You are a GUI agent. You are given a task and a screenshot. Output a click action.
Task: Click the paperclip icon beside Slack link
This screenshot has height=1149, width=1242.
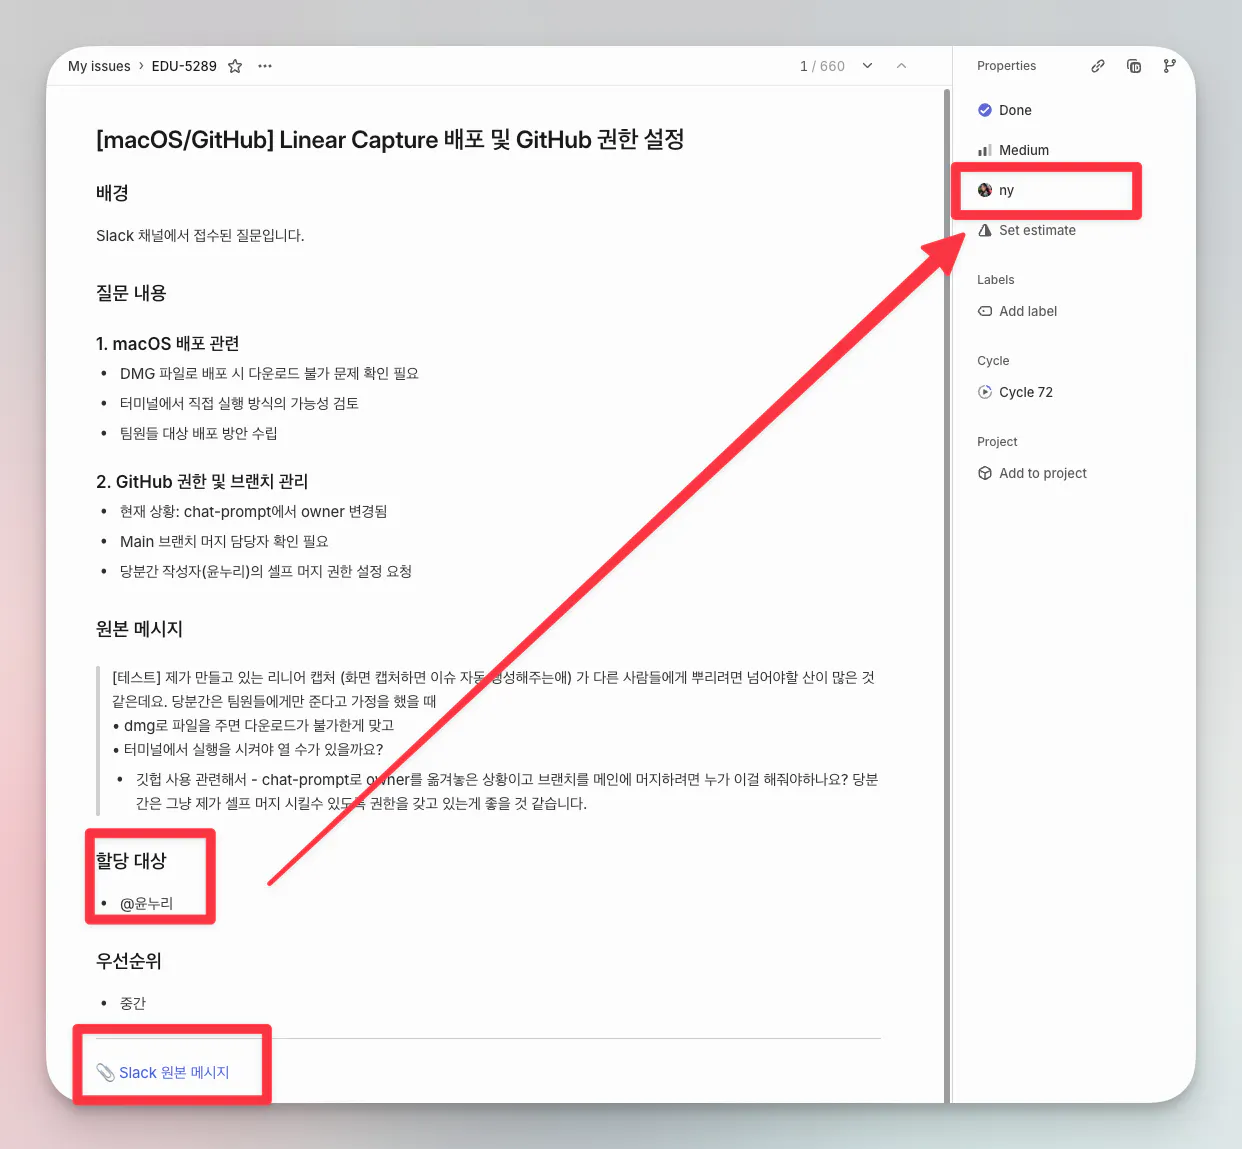pyautogui.click(x=105, y=1073)
